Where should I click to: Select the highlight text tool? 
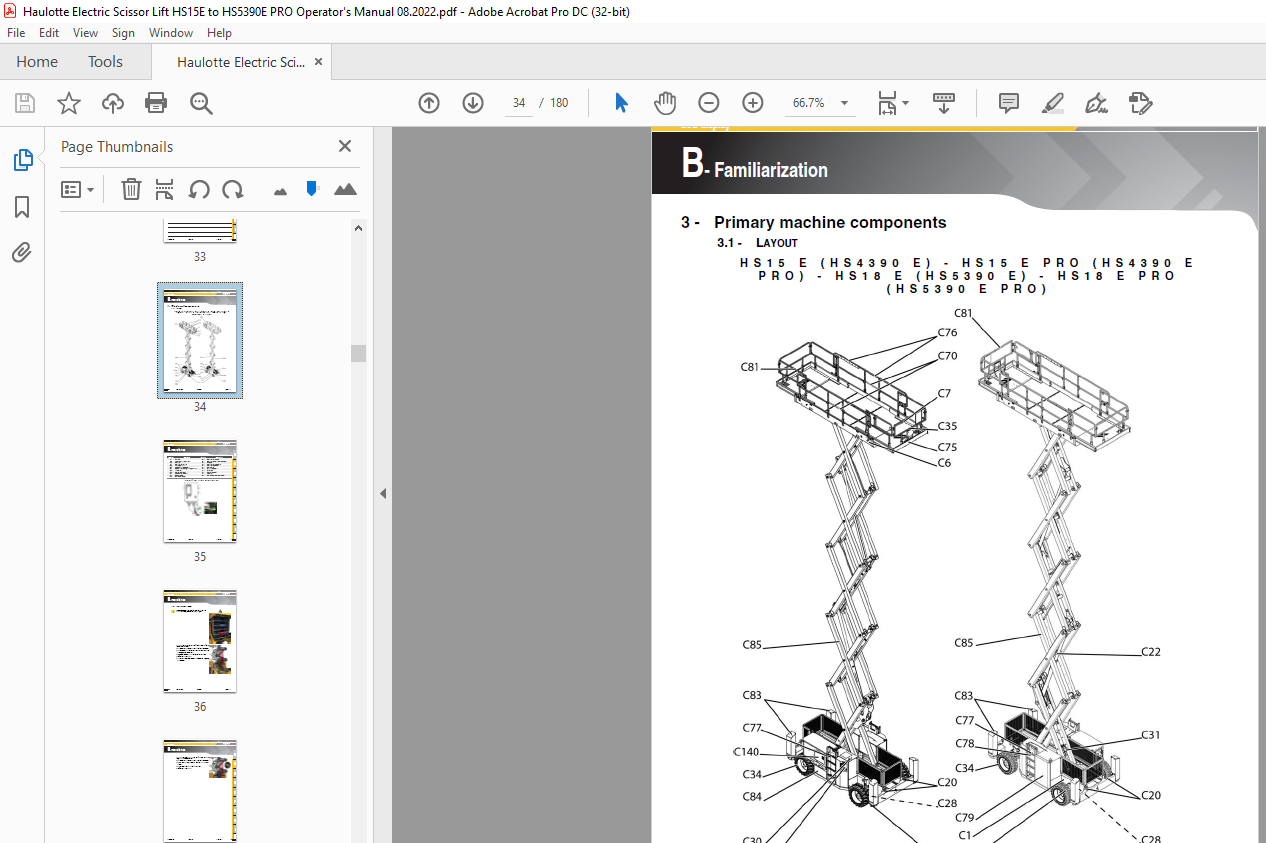1052,103
